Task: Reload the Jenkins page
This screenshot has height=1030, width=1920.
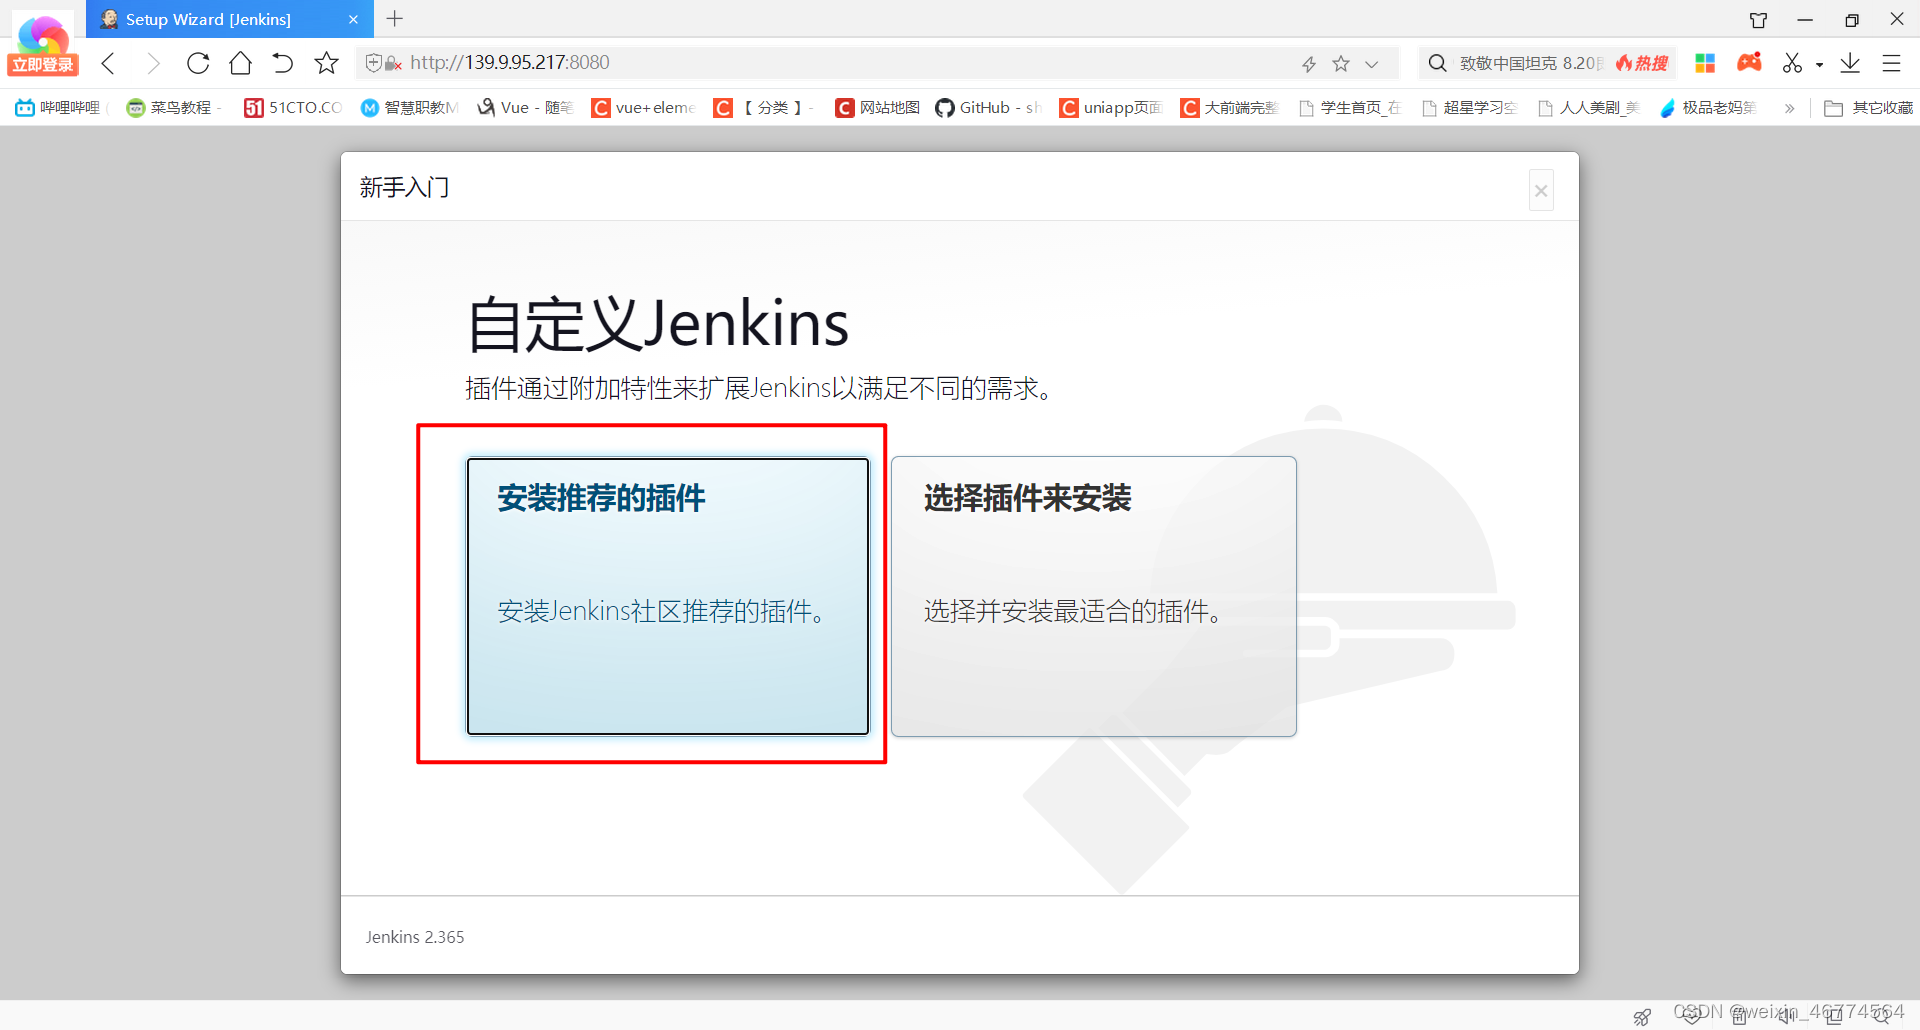Action: click(x=198, y=63)
